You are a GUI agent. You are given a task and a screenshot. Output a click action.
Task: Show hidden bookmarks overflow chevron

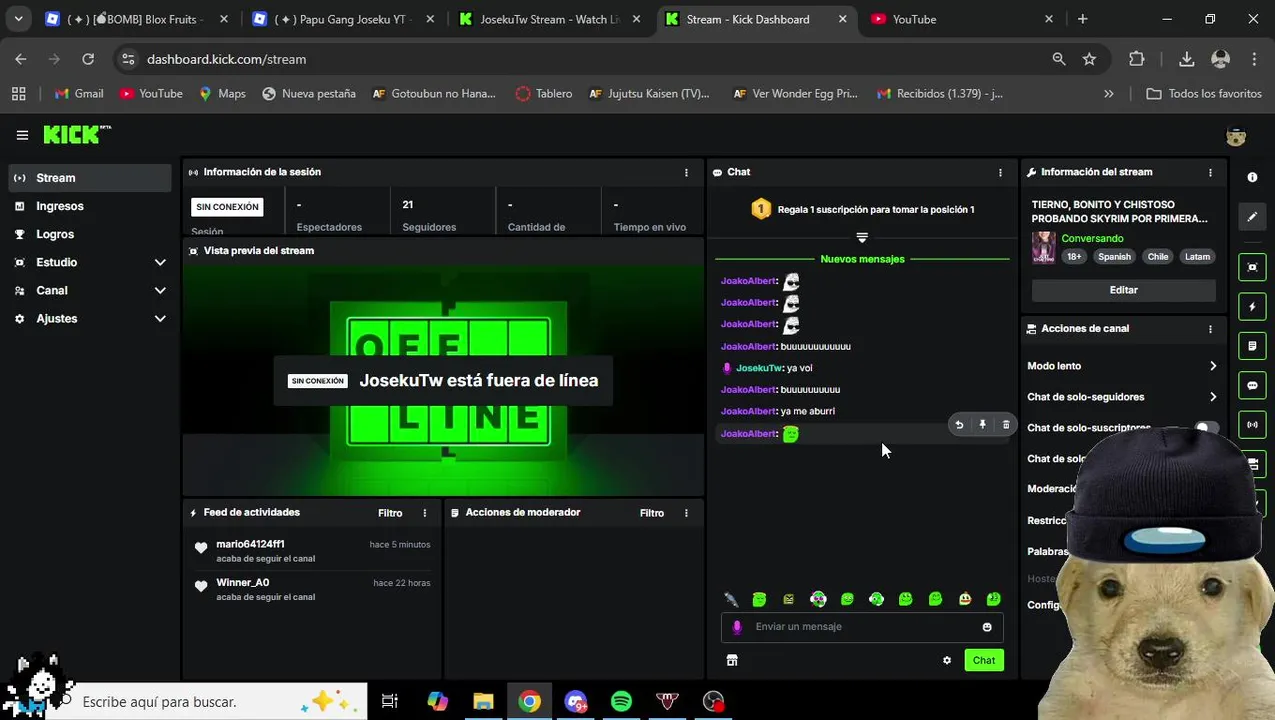pos(1108,93)
